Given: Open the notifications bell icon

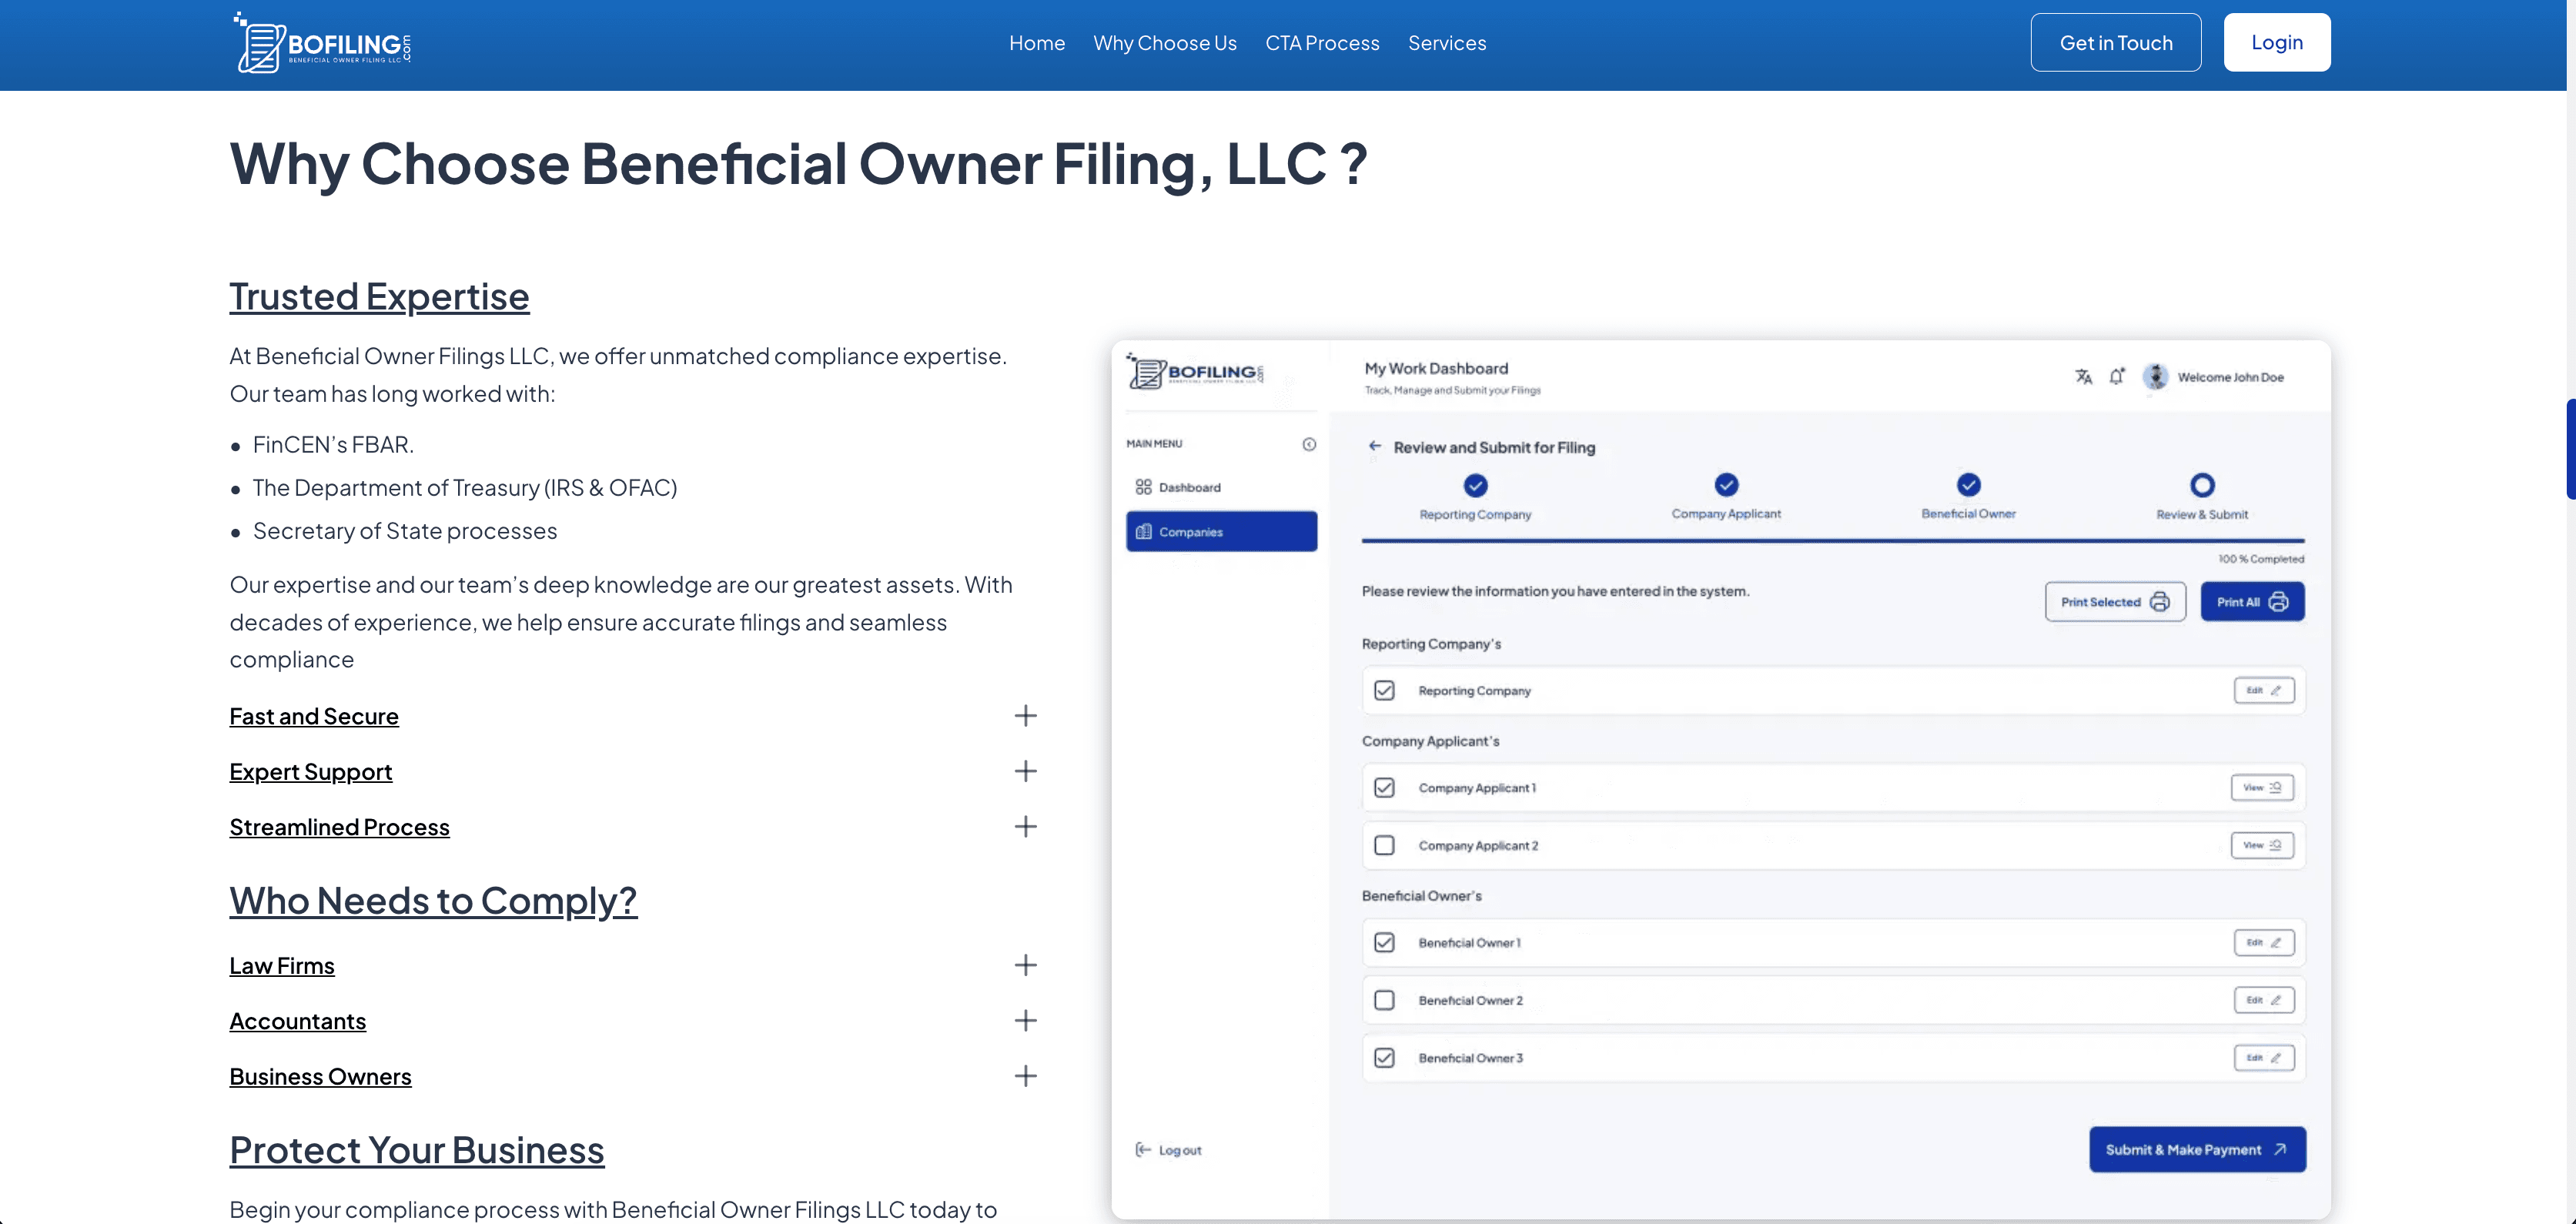Looking at the screenshot, I should 2116,377.
